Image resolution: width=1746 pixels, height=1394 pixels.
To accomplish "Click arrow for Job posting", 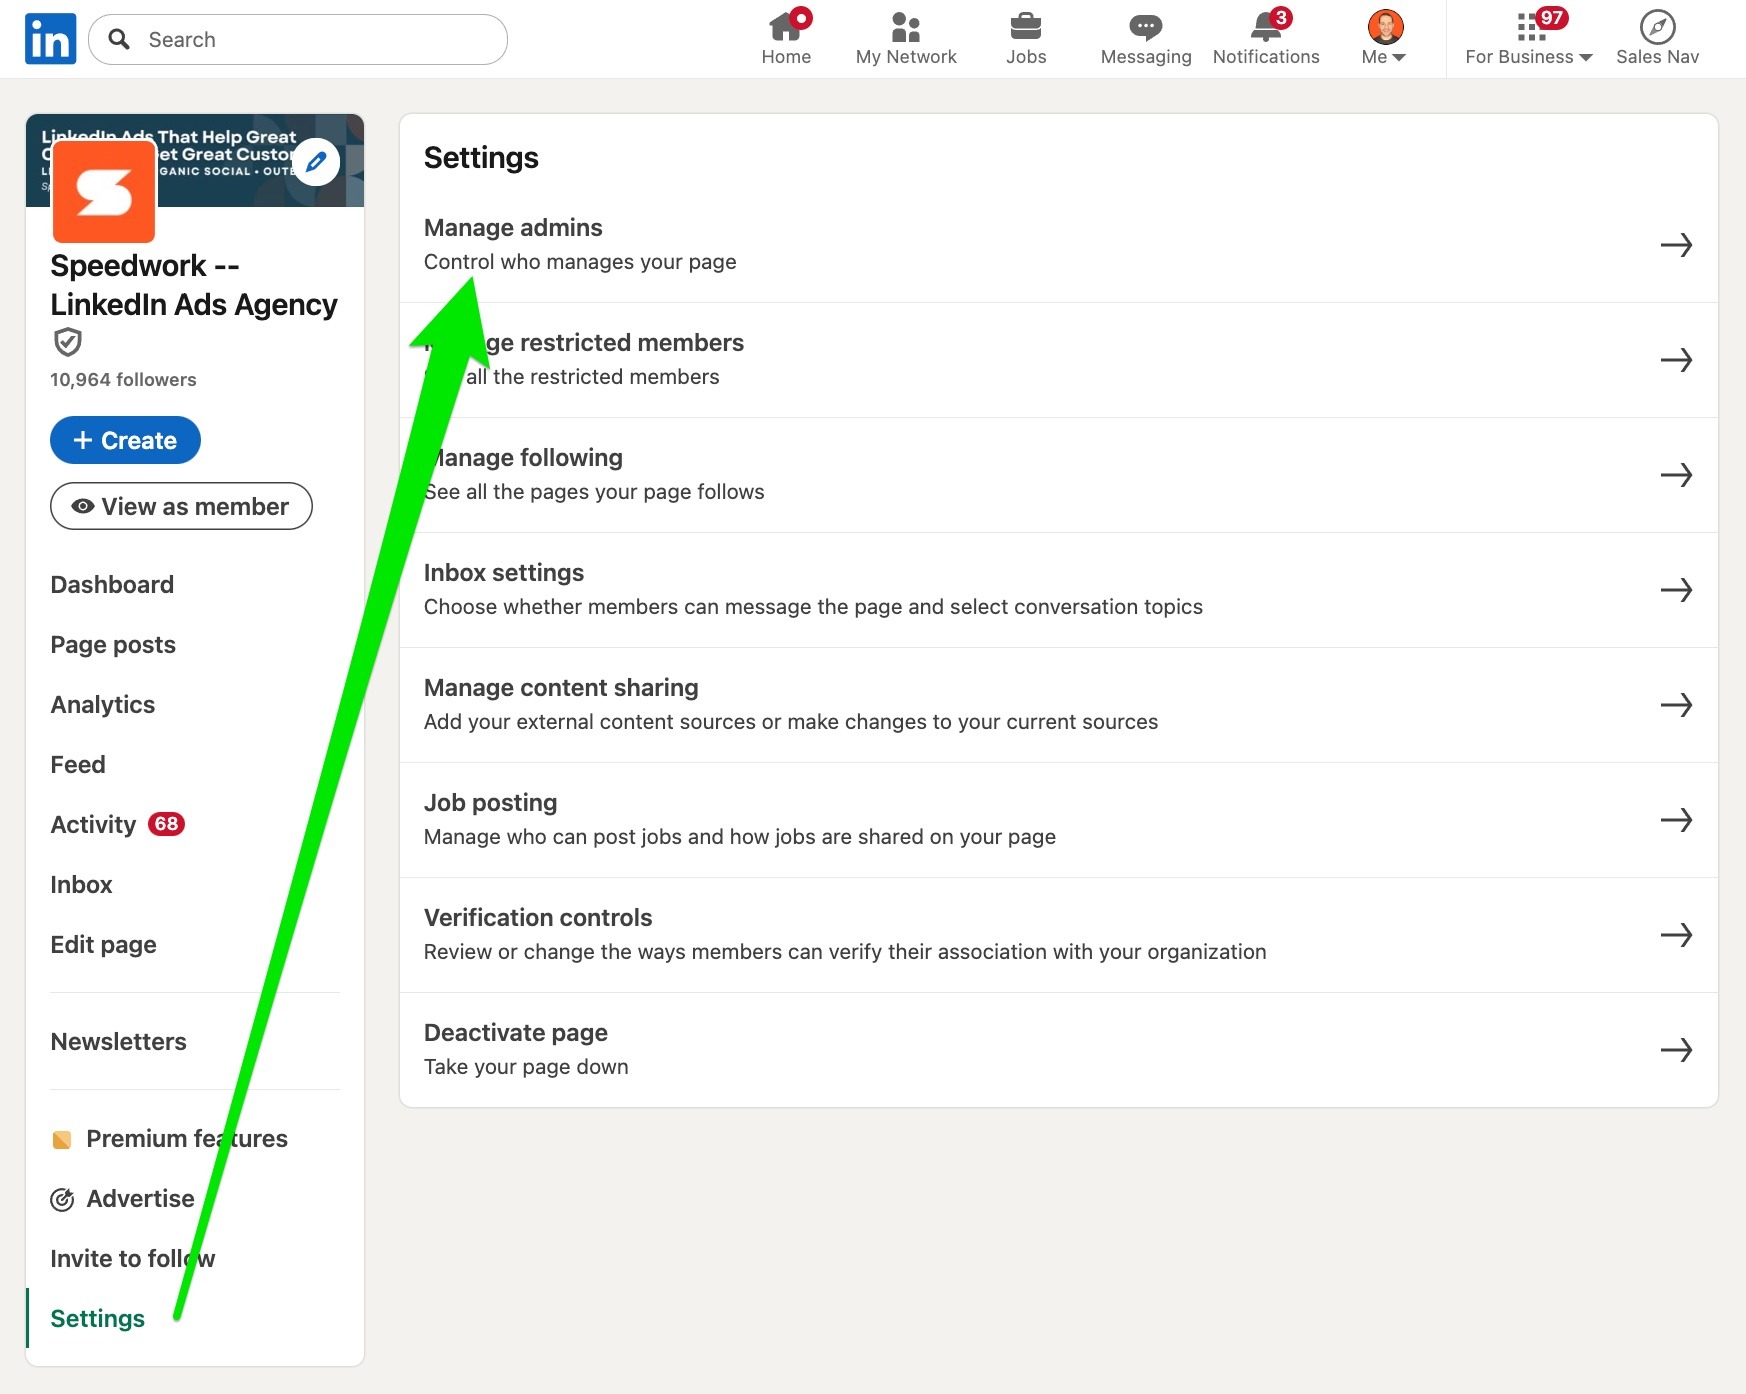I will pyautogui.click(x=1676, y=820).
